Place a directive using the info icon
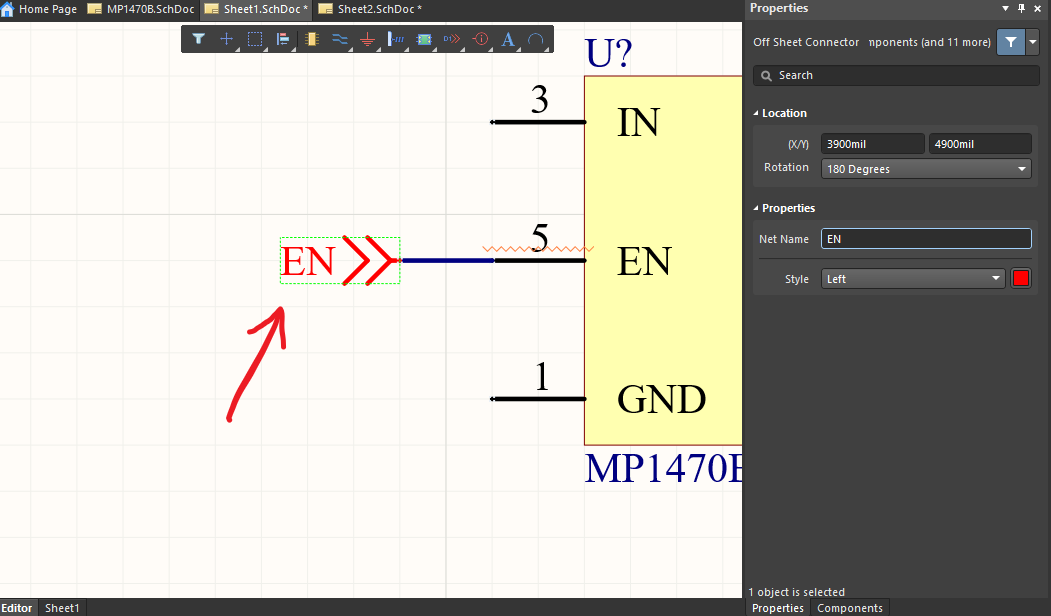This screenshot has height=616, width=1051. tap(480, 39)
